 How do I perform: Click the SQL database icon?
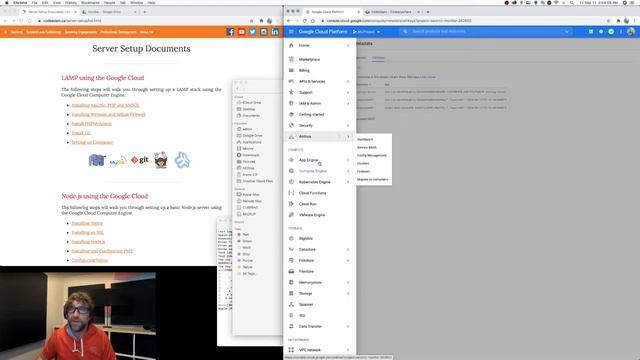(291, 316)
